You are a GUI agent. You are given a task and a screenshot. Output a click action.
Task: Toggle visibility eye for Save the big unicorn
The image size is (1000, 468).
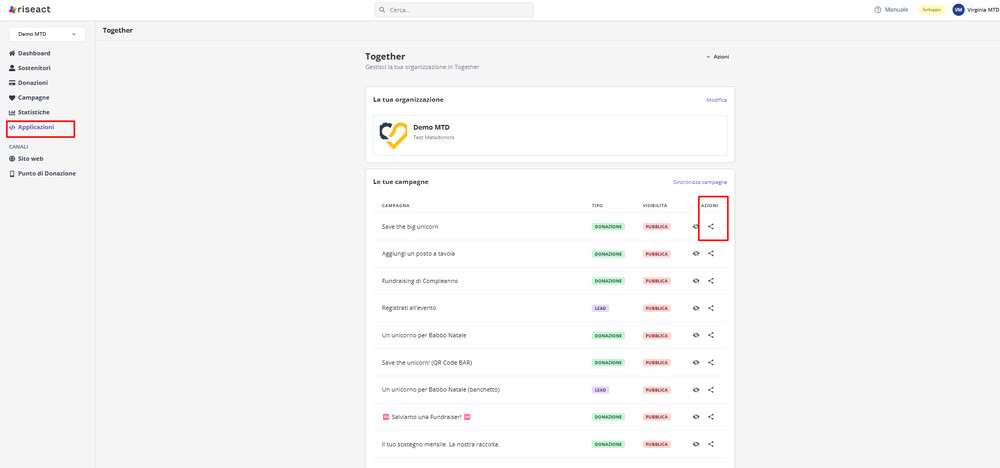click(696, 226)
